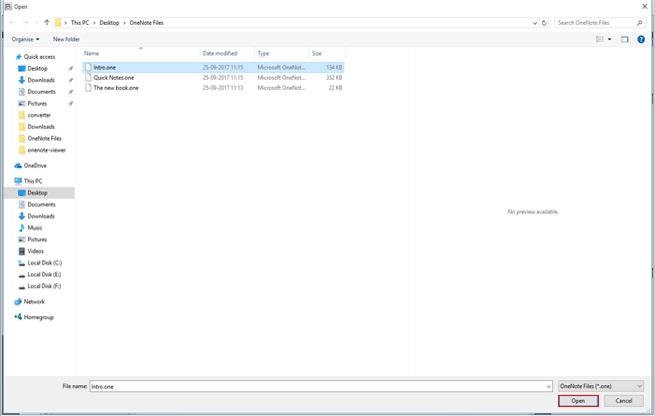Image resolution: width=655 pixels, height=416 pixels.
Task: Open OneDrive in sidebar
Action: point(35,166)
